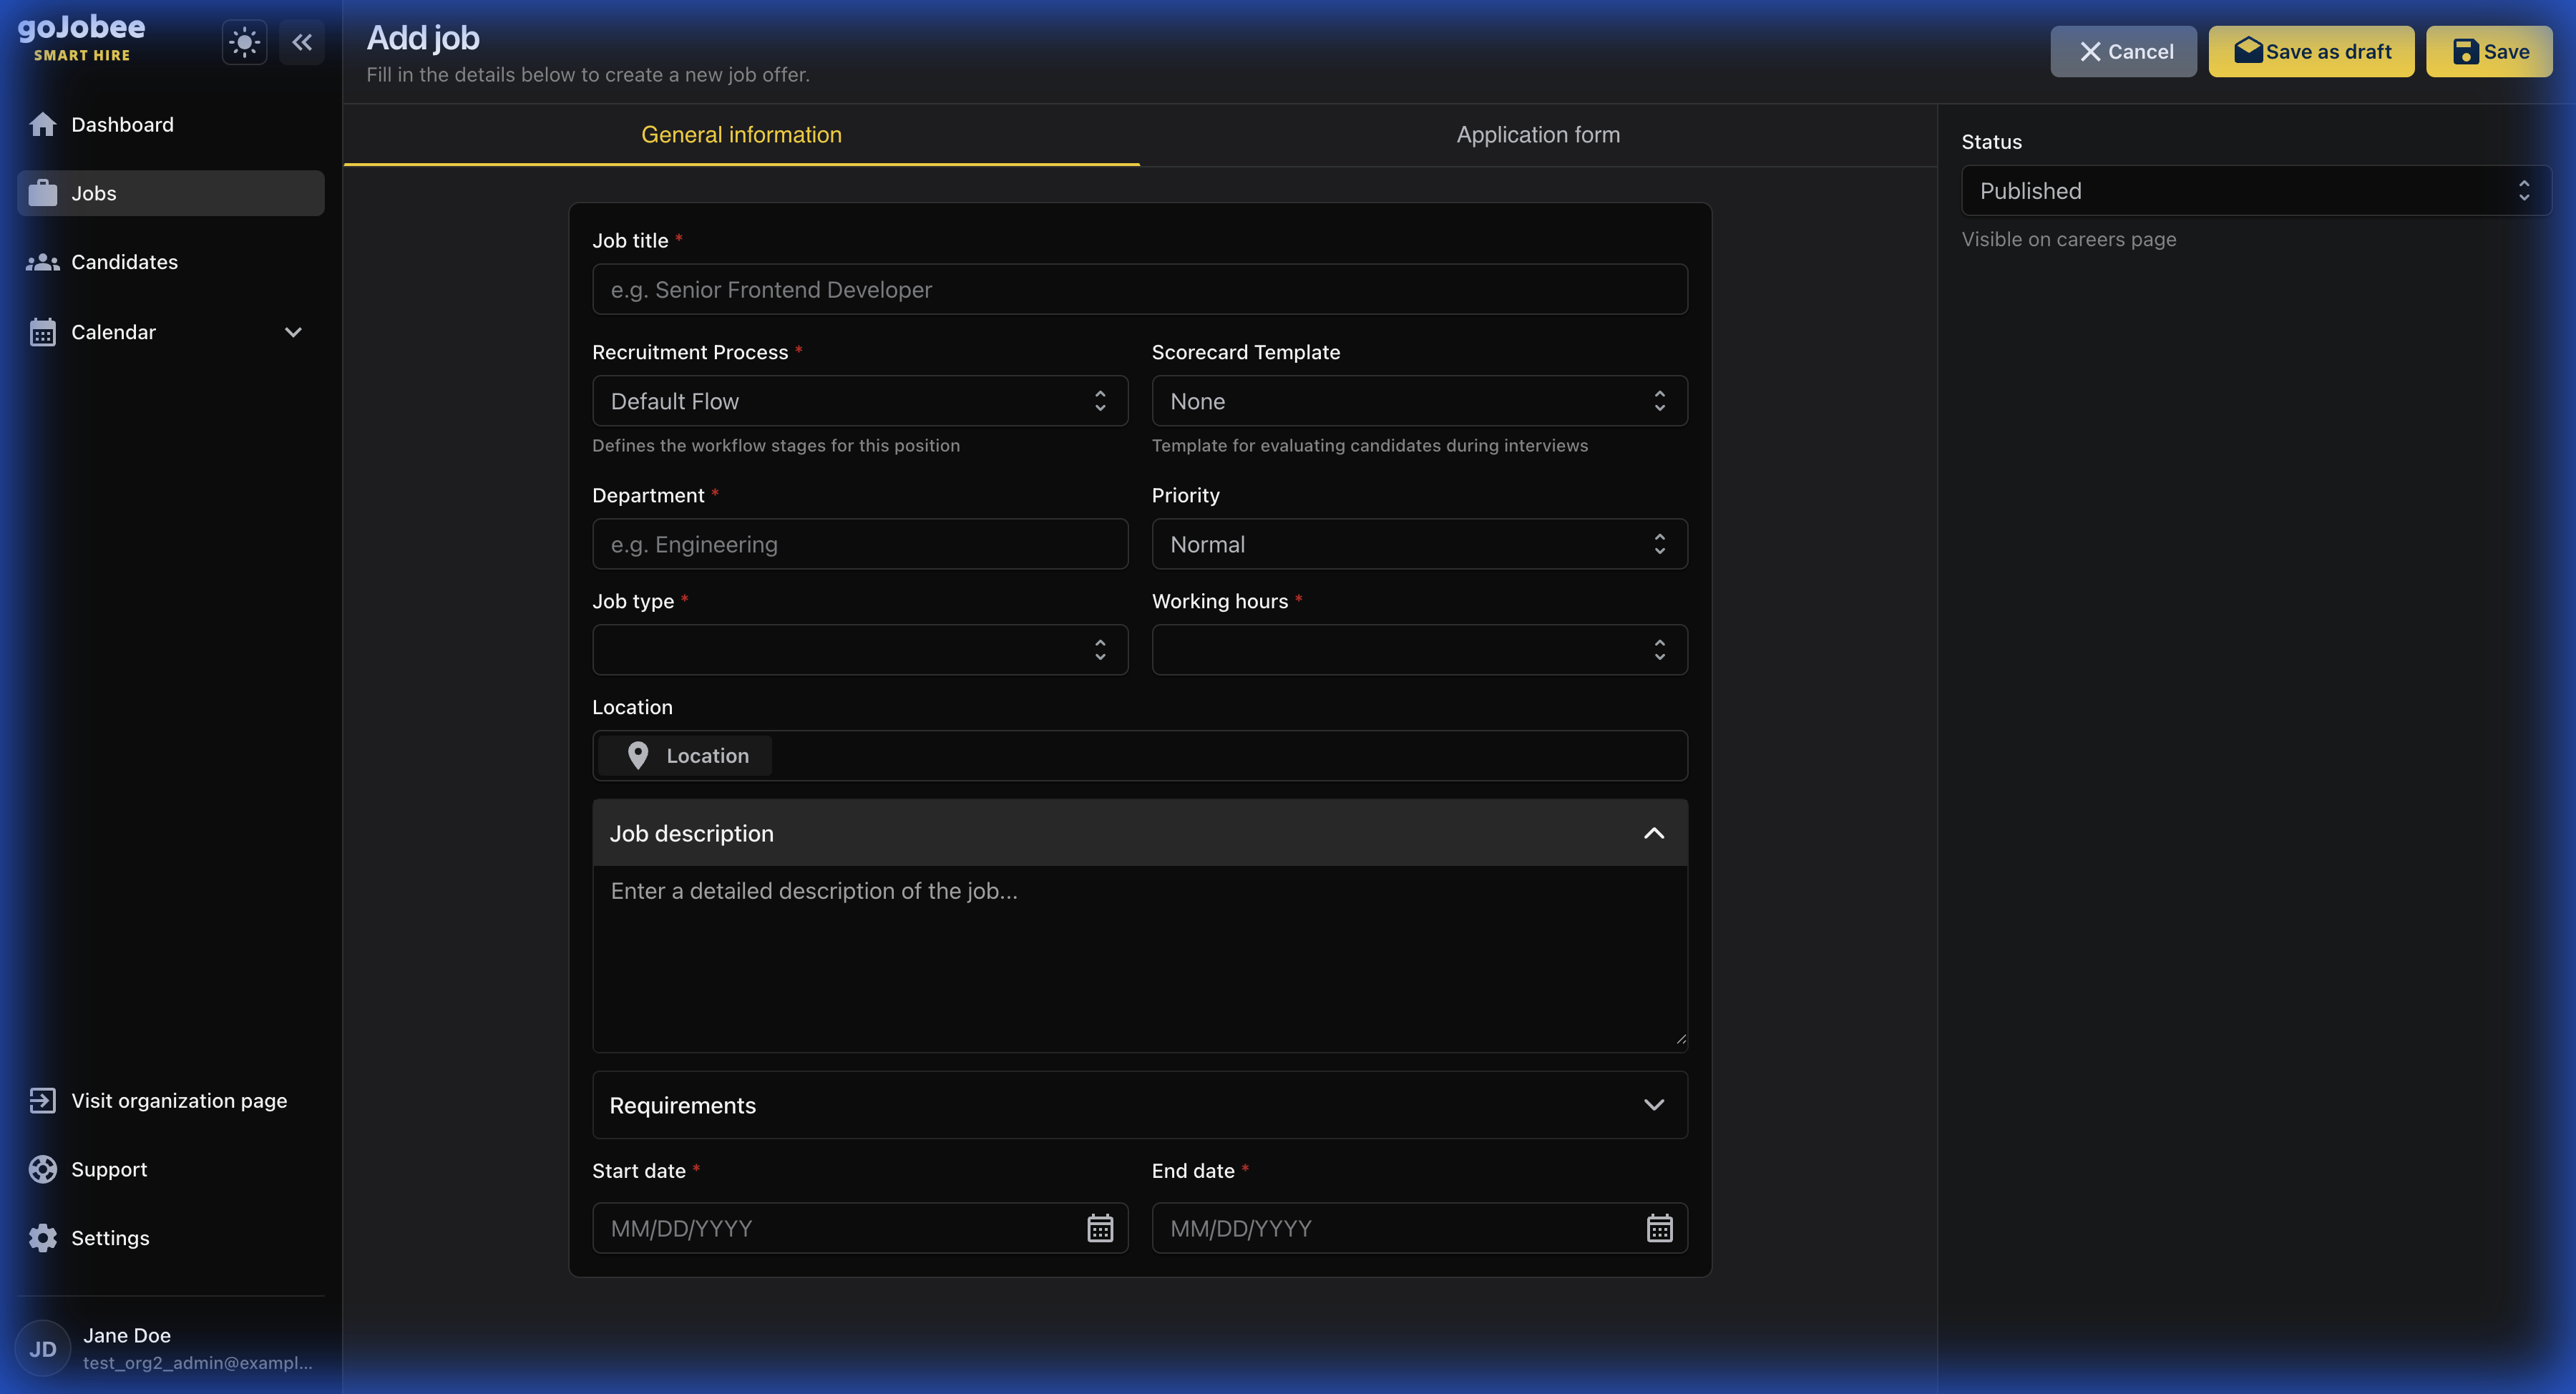Image resolution: width=2576 pixels, height=1394 pixels.
Task: Open the End date calendar picker icon
Action: (1659, 1228)
